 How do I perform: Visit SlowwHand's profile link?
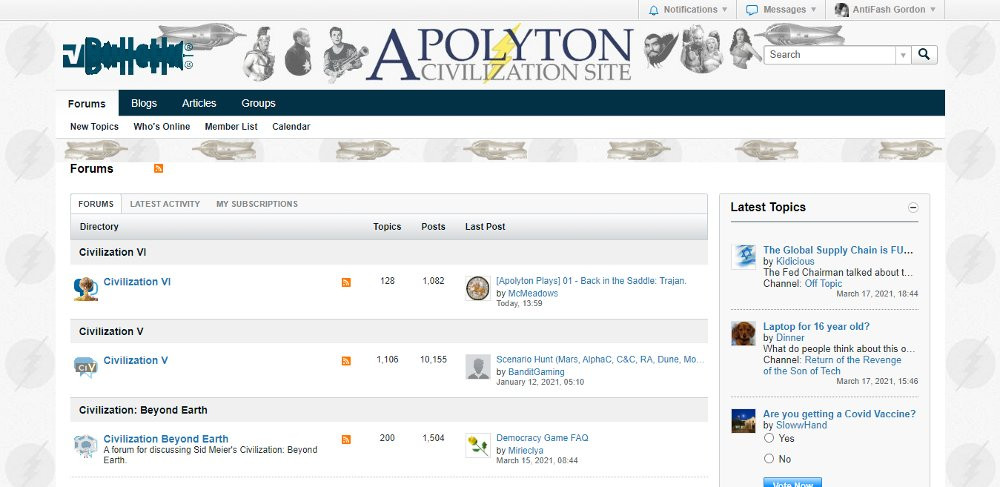pos(802,425)
